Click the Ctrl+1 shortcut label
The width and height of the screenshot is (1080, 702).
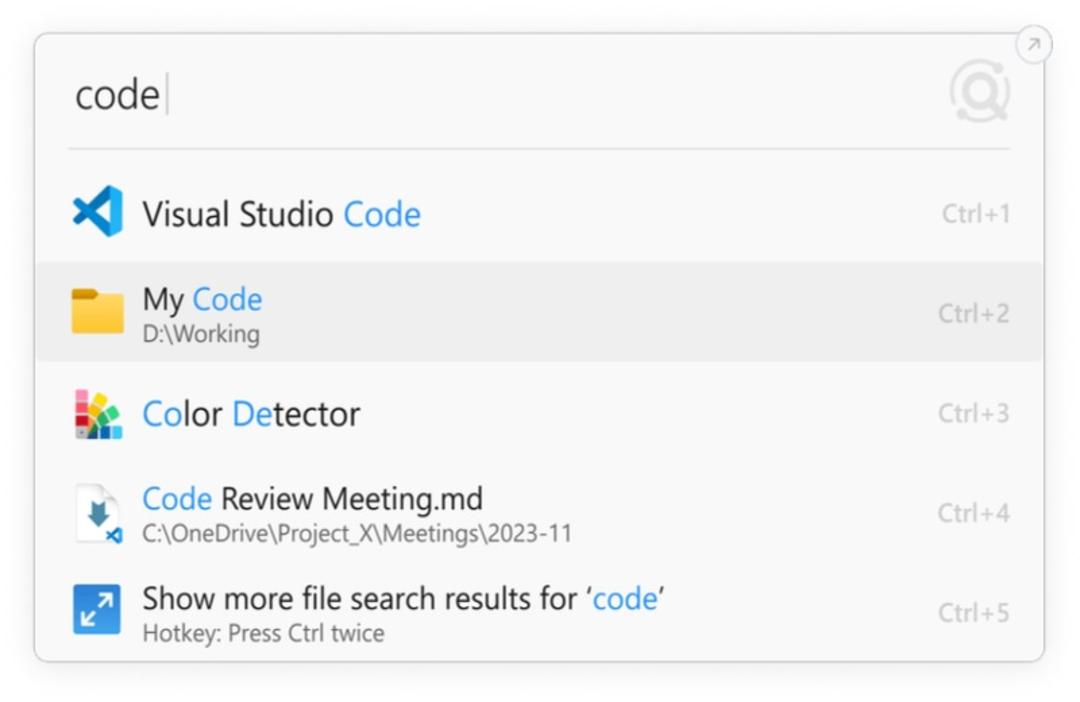(x=976, y=214)
